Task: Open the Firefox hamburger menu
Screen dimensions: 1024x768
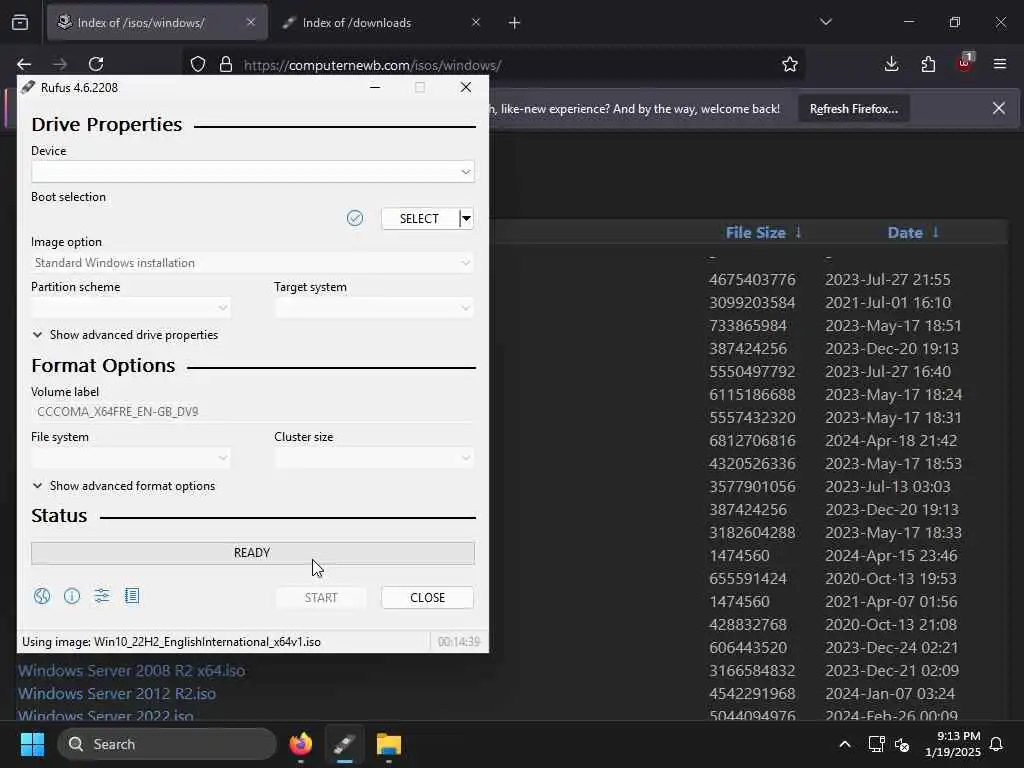Action: point(1000,64)
